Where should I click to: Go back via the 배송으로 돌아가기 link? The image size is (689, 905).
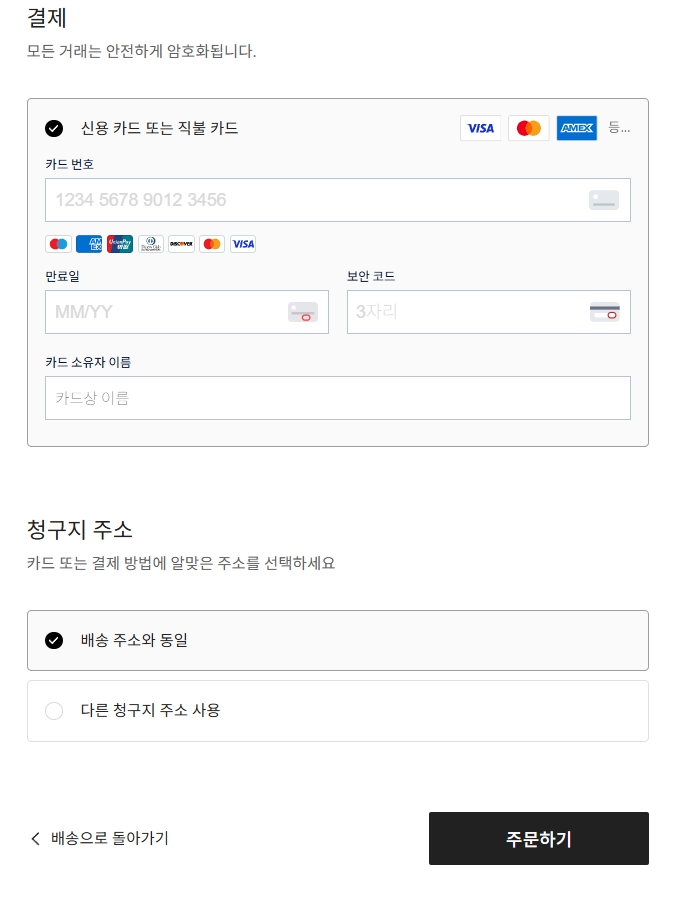coord(110,838)
